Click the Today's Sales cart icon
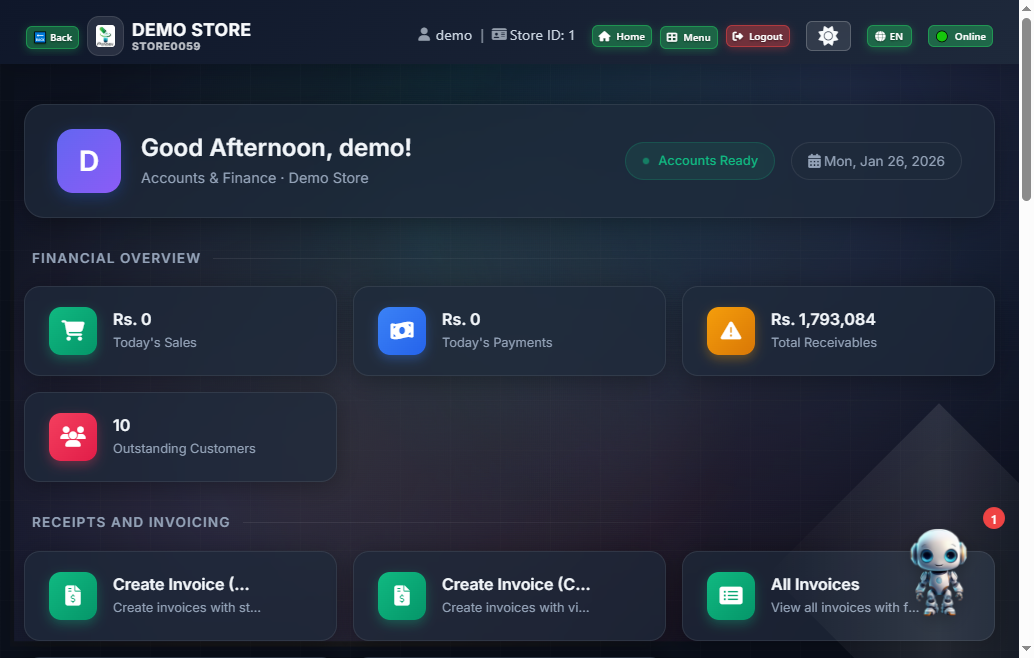Image resolution: width=1034 pixels, height=658 pixels. pyautogui.click(x=73, y=331)
